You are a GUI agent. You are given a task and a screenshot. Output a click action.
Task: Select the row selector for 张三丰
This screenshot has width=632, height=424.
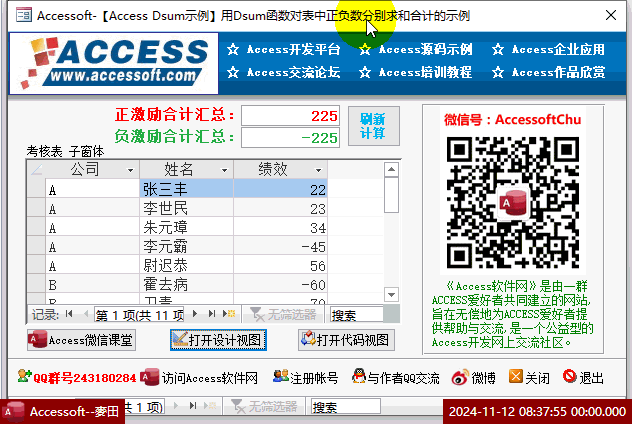[x=36, y=189]
